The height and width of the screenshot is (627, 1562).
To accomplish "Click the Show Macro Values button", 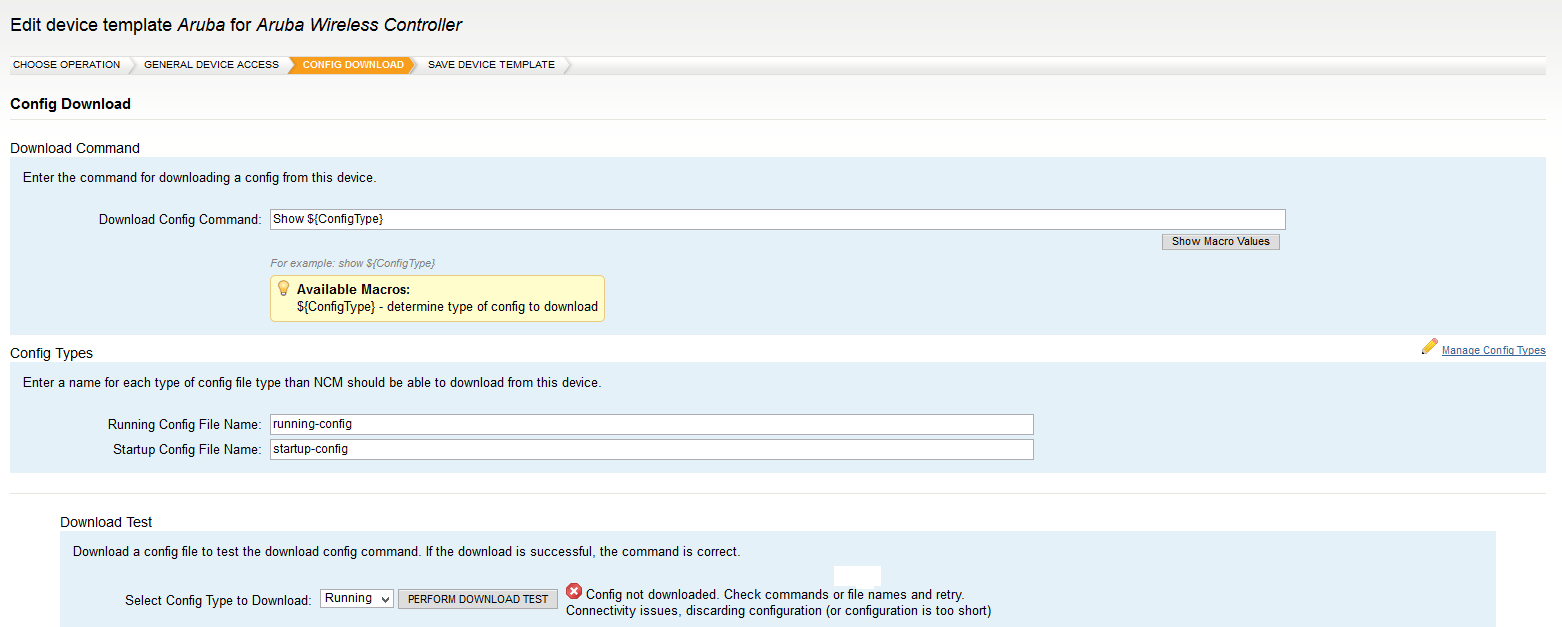I will point(1220,241).
